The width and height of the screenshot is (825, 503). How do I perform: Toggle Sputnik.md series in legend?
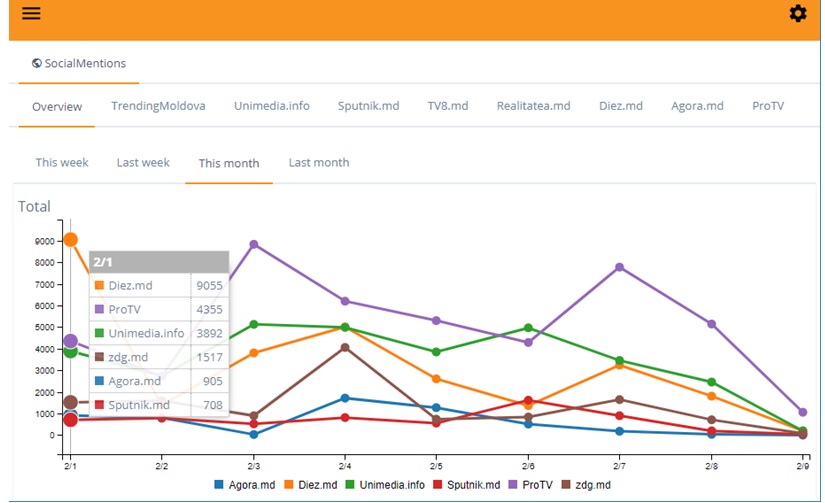pos(466,485)
